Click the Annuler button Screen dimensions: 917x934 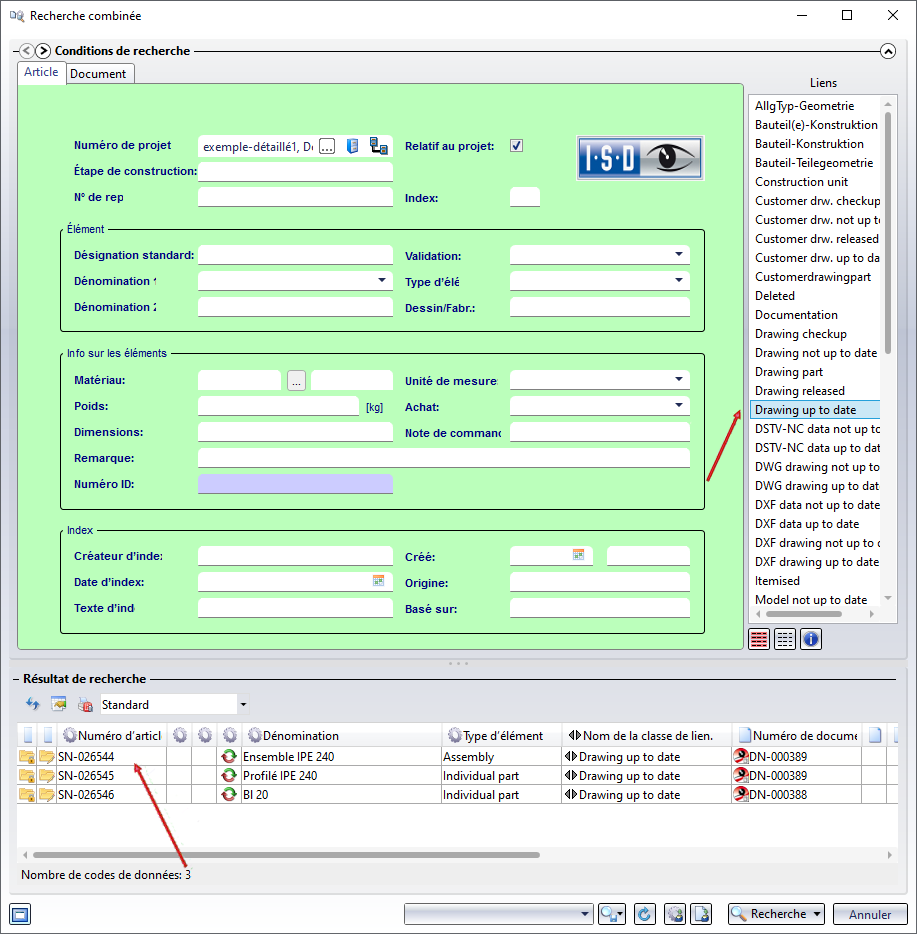(x=870, y=914)
